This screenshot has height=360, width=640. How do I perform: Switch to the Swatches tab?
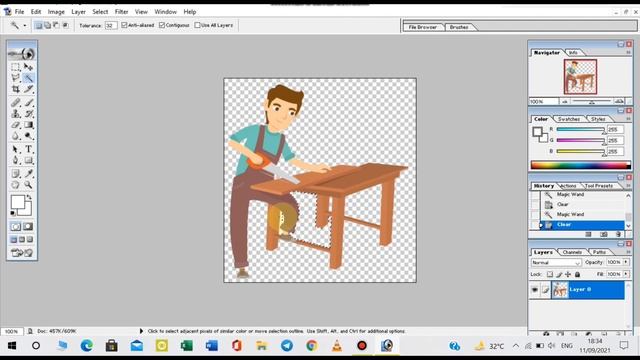[x=569, y=119]
